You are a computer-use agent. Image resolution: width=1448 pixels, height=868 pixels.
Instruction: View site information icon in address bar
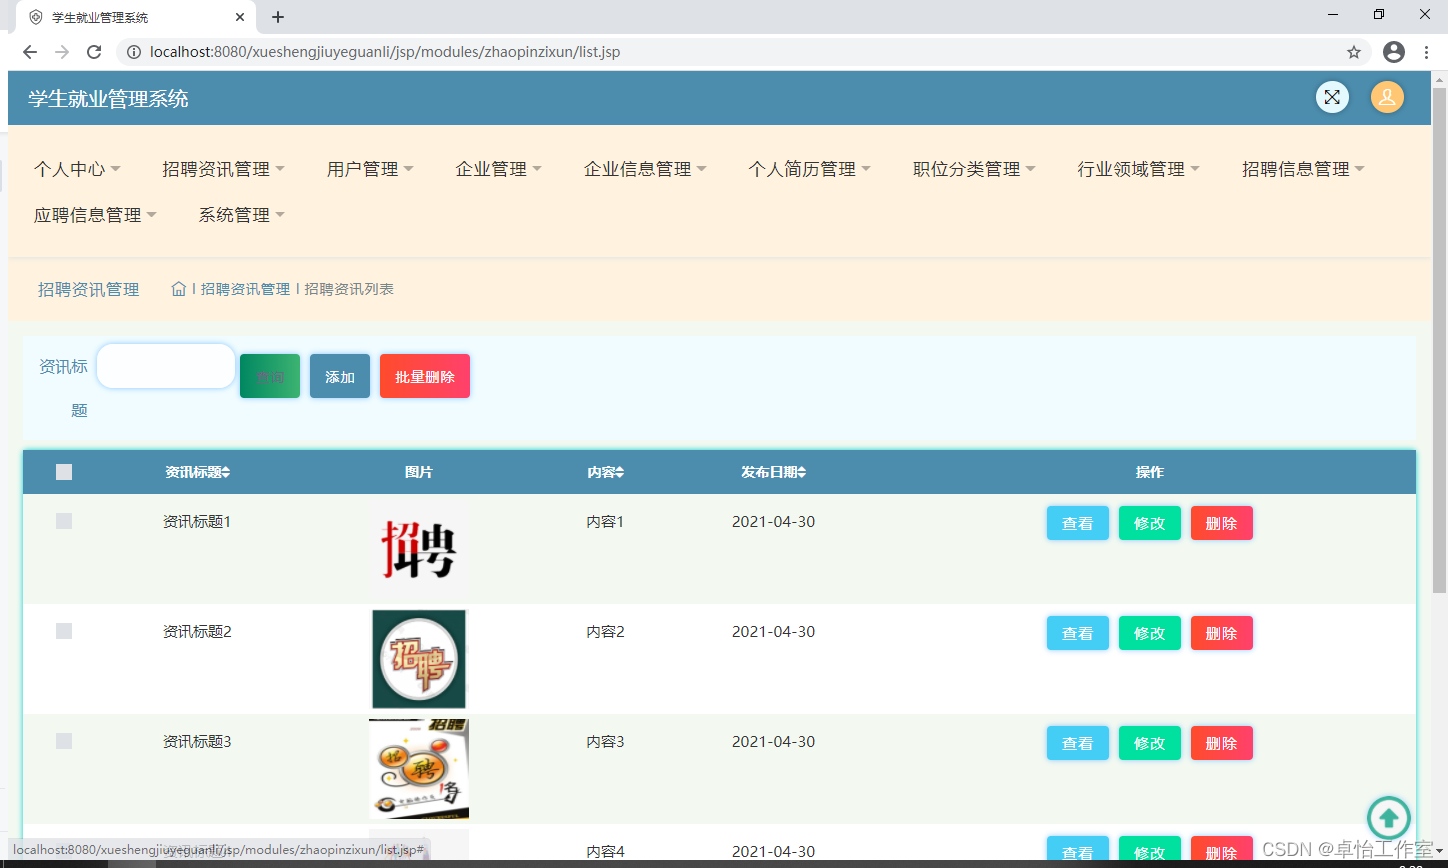(x=134, y=52)
